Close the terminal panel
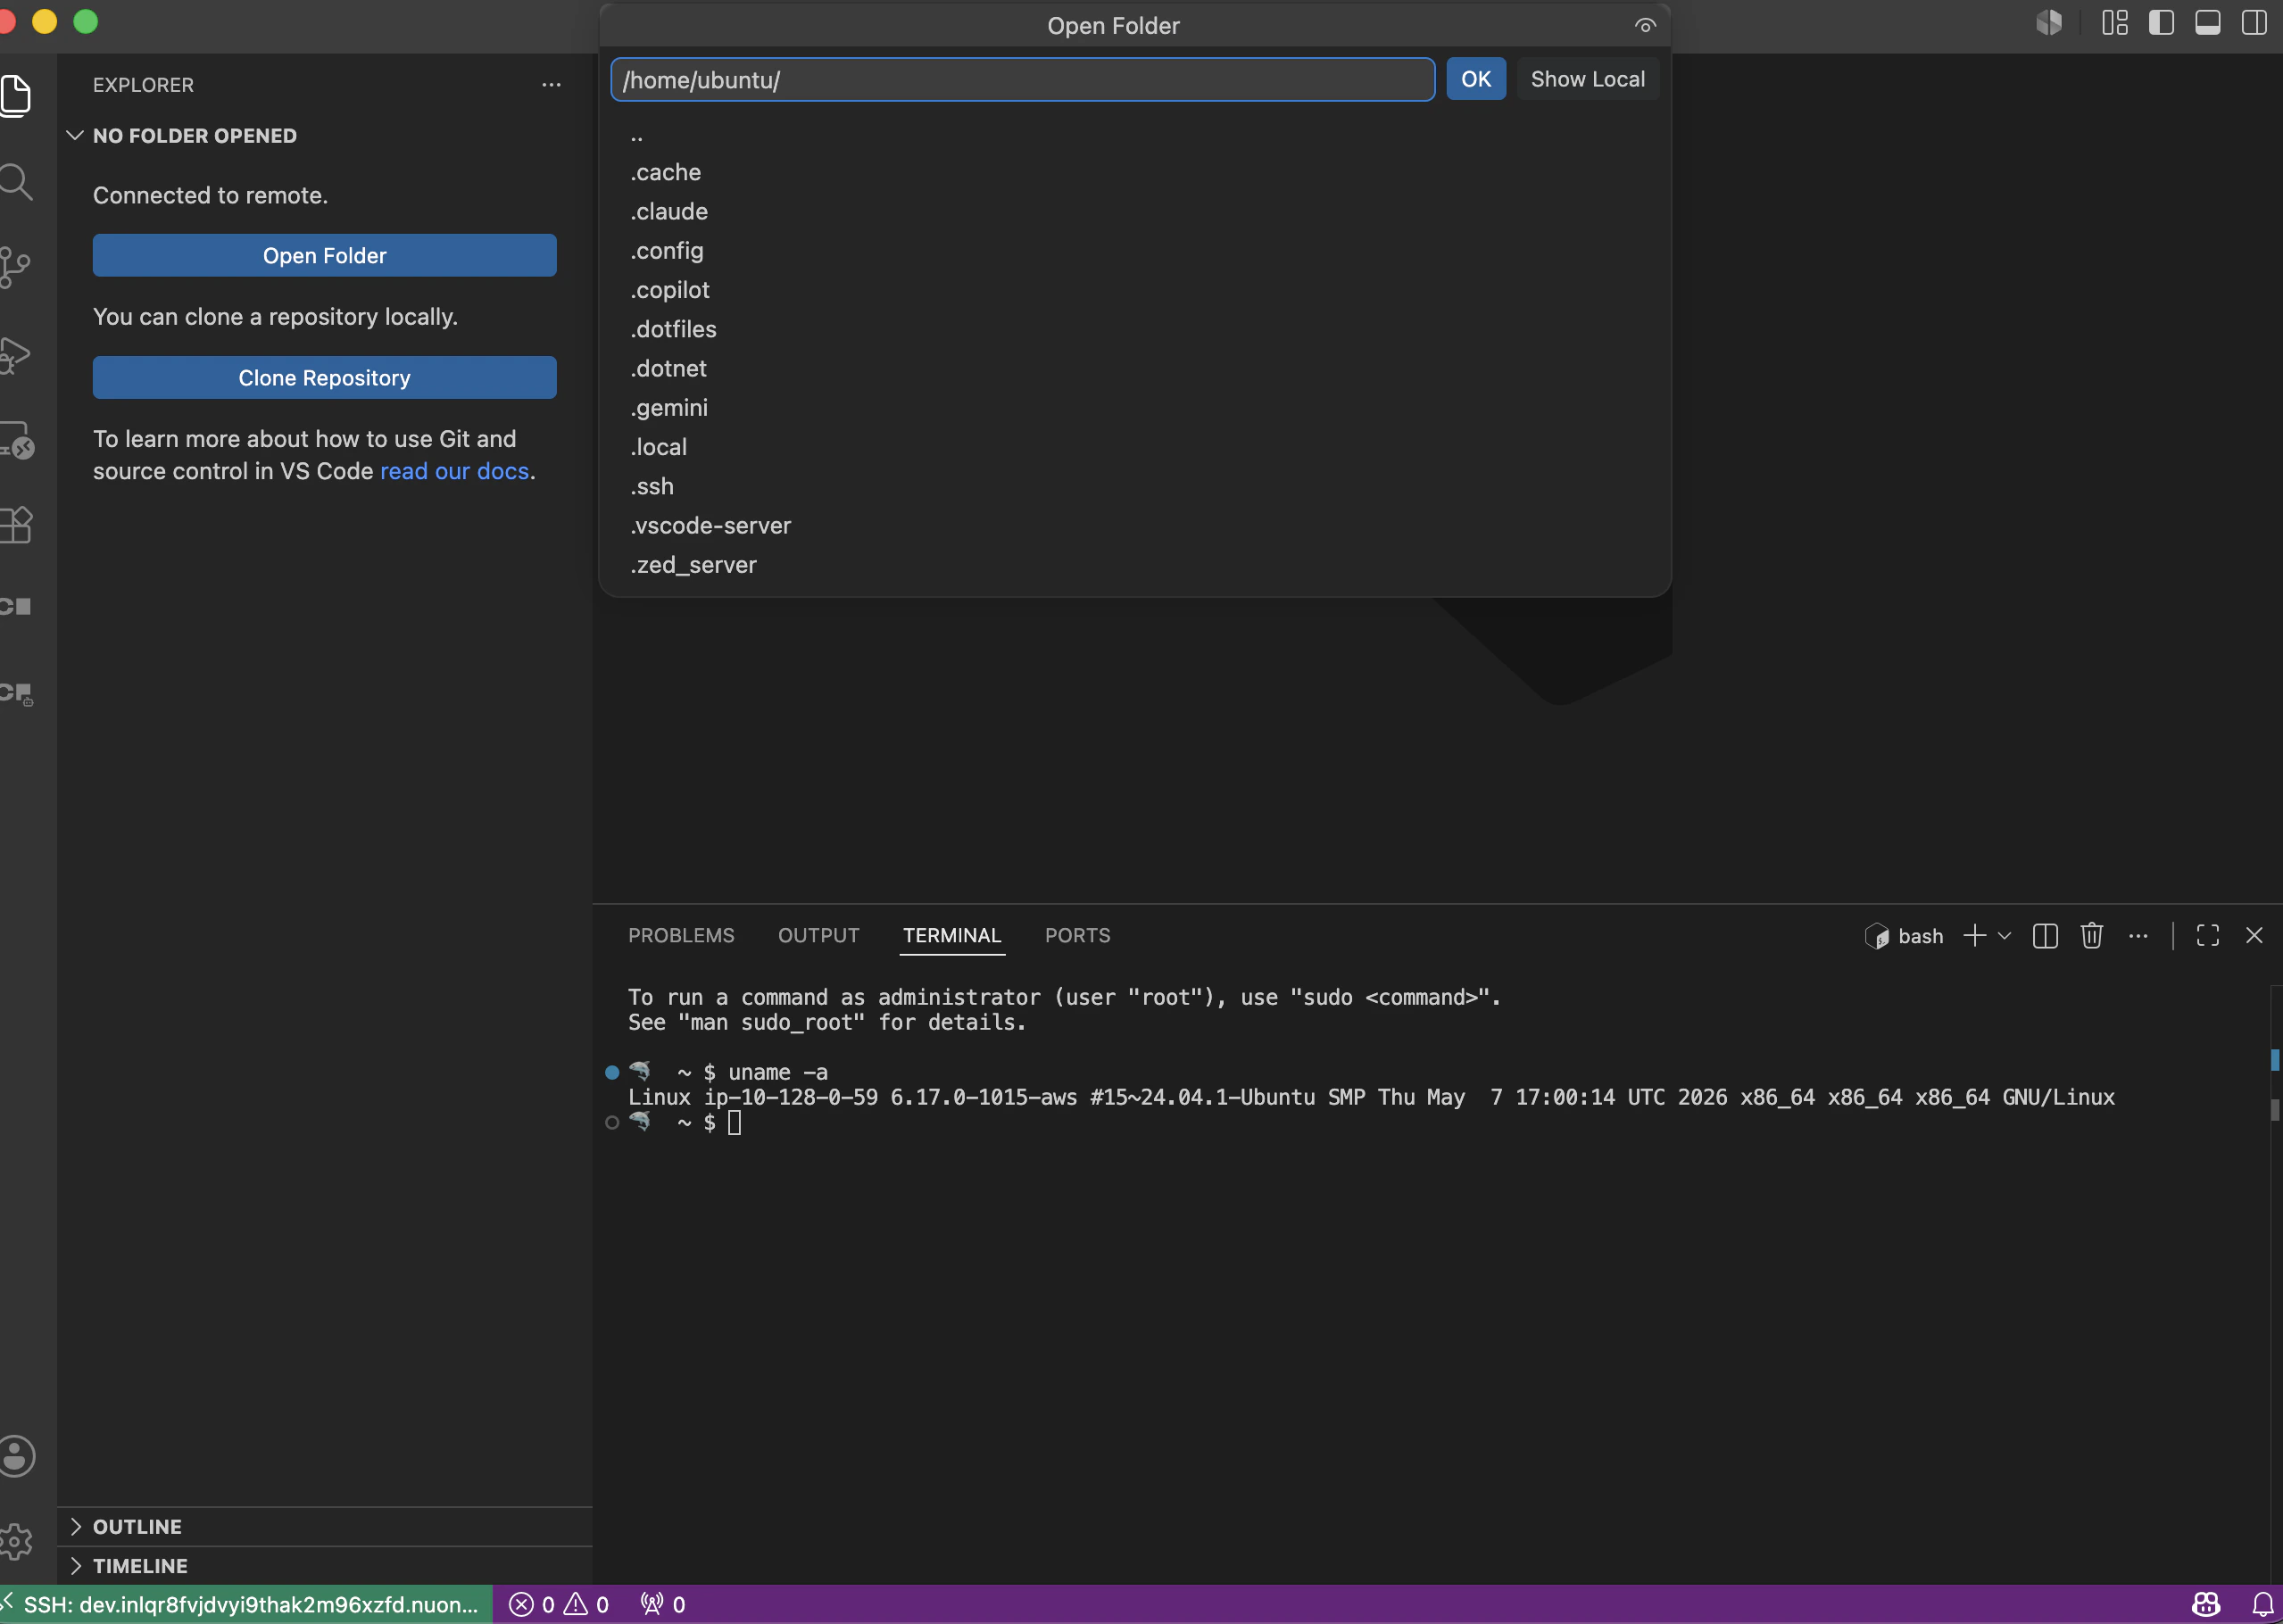The width and height of the screenshot is (2283, 1624). pos(2254,936)
